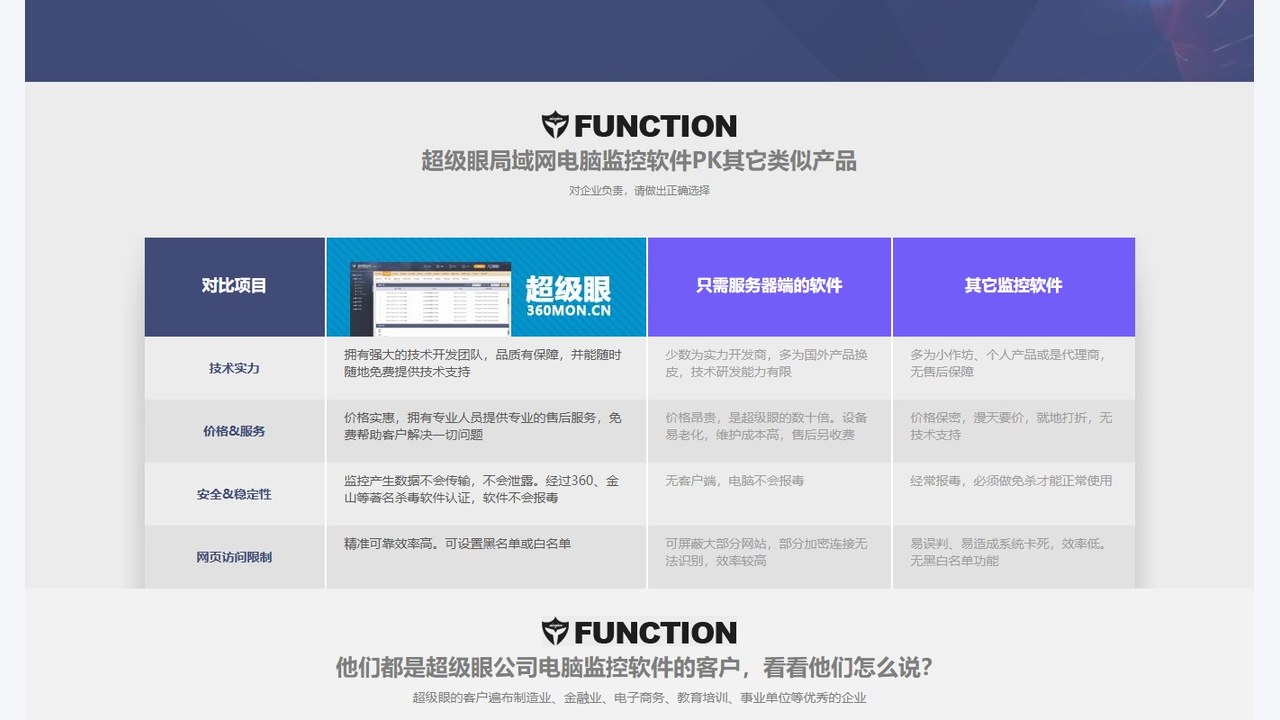
Task: Click the upper FUNCTION title text
Action: pyautogui.click(x=655, y=126)
